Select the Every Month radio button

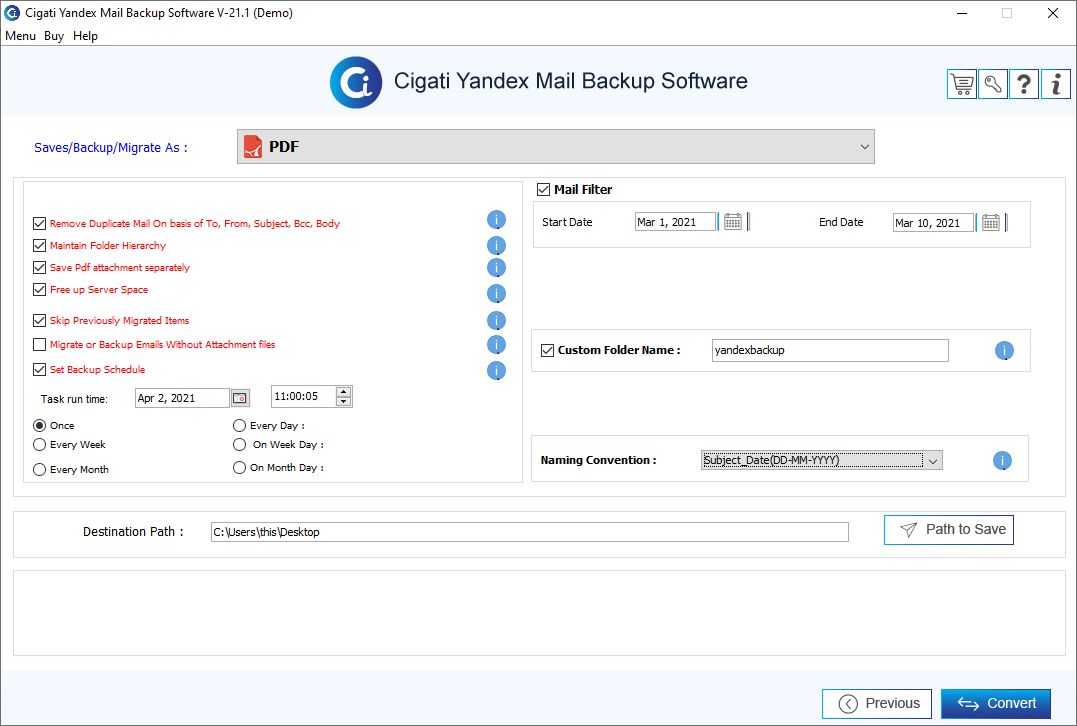point(40,469)
